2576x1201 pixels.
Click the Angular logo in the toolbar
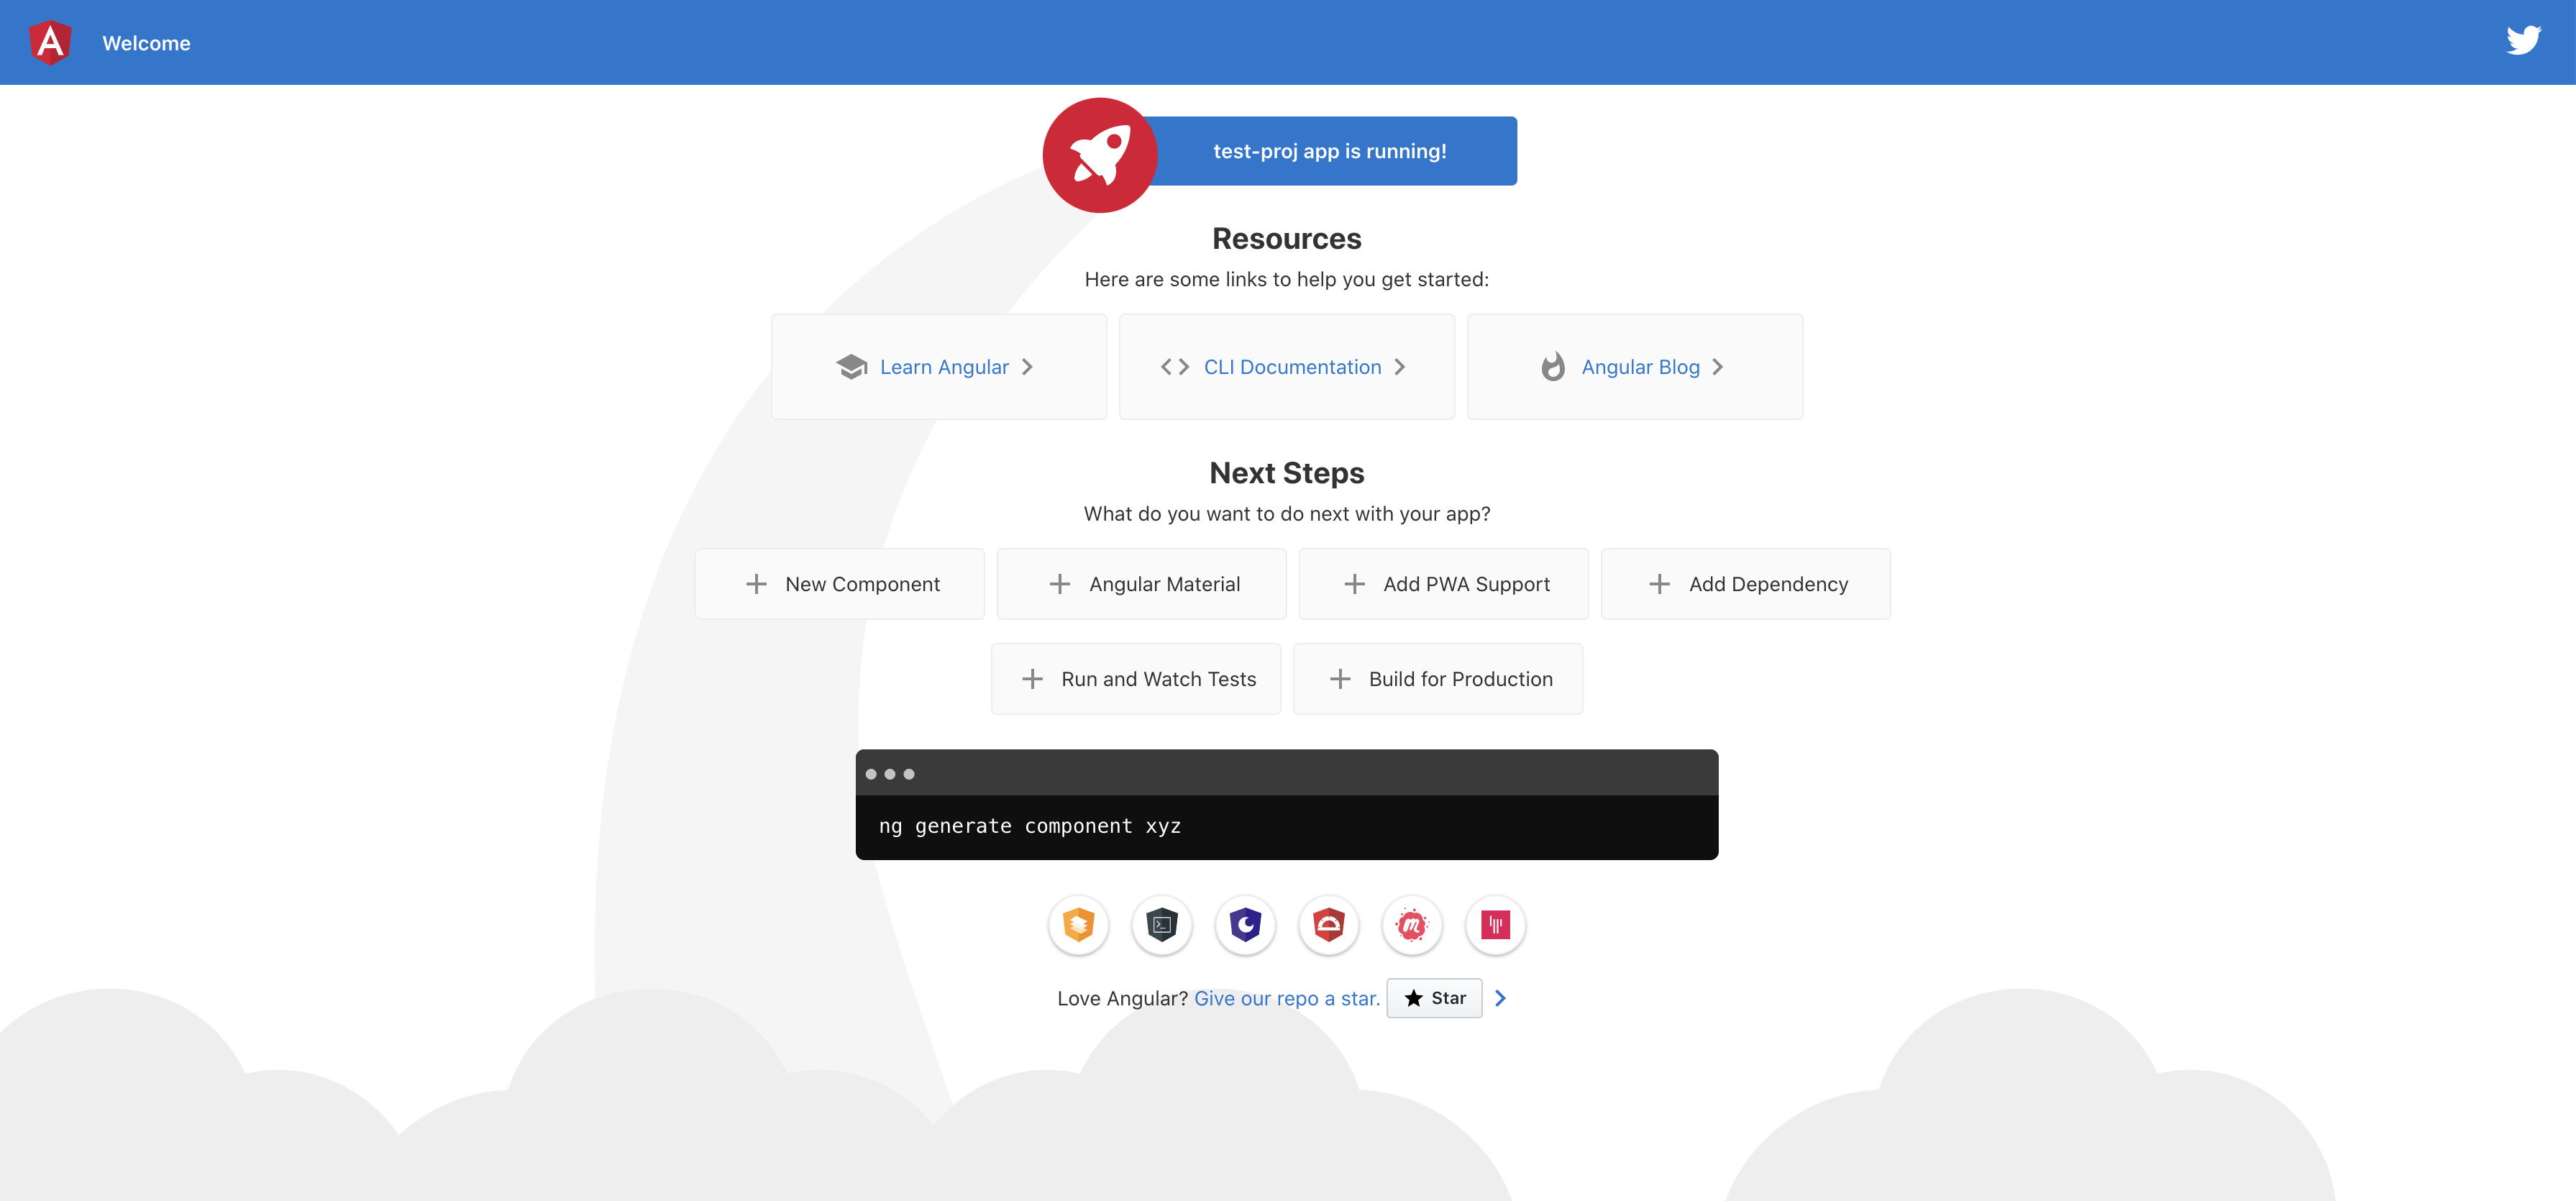pos(50,42)
